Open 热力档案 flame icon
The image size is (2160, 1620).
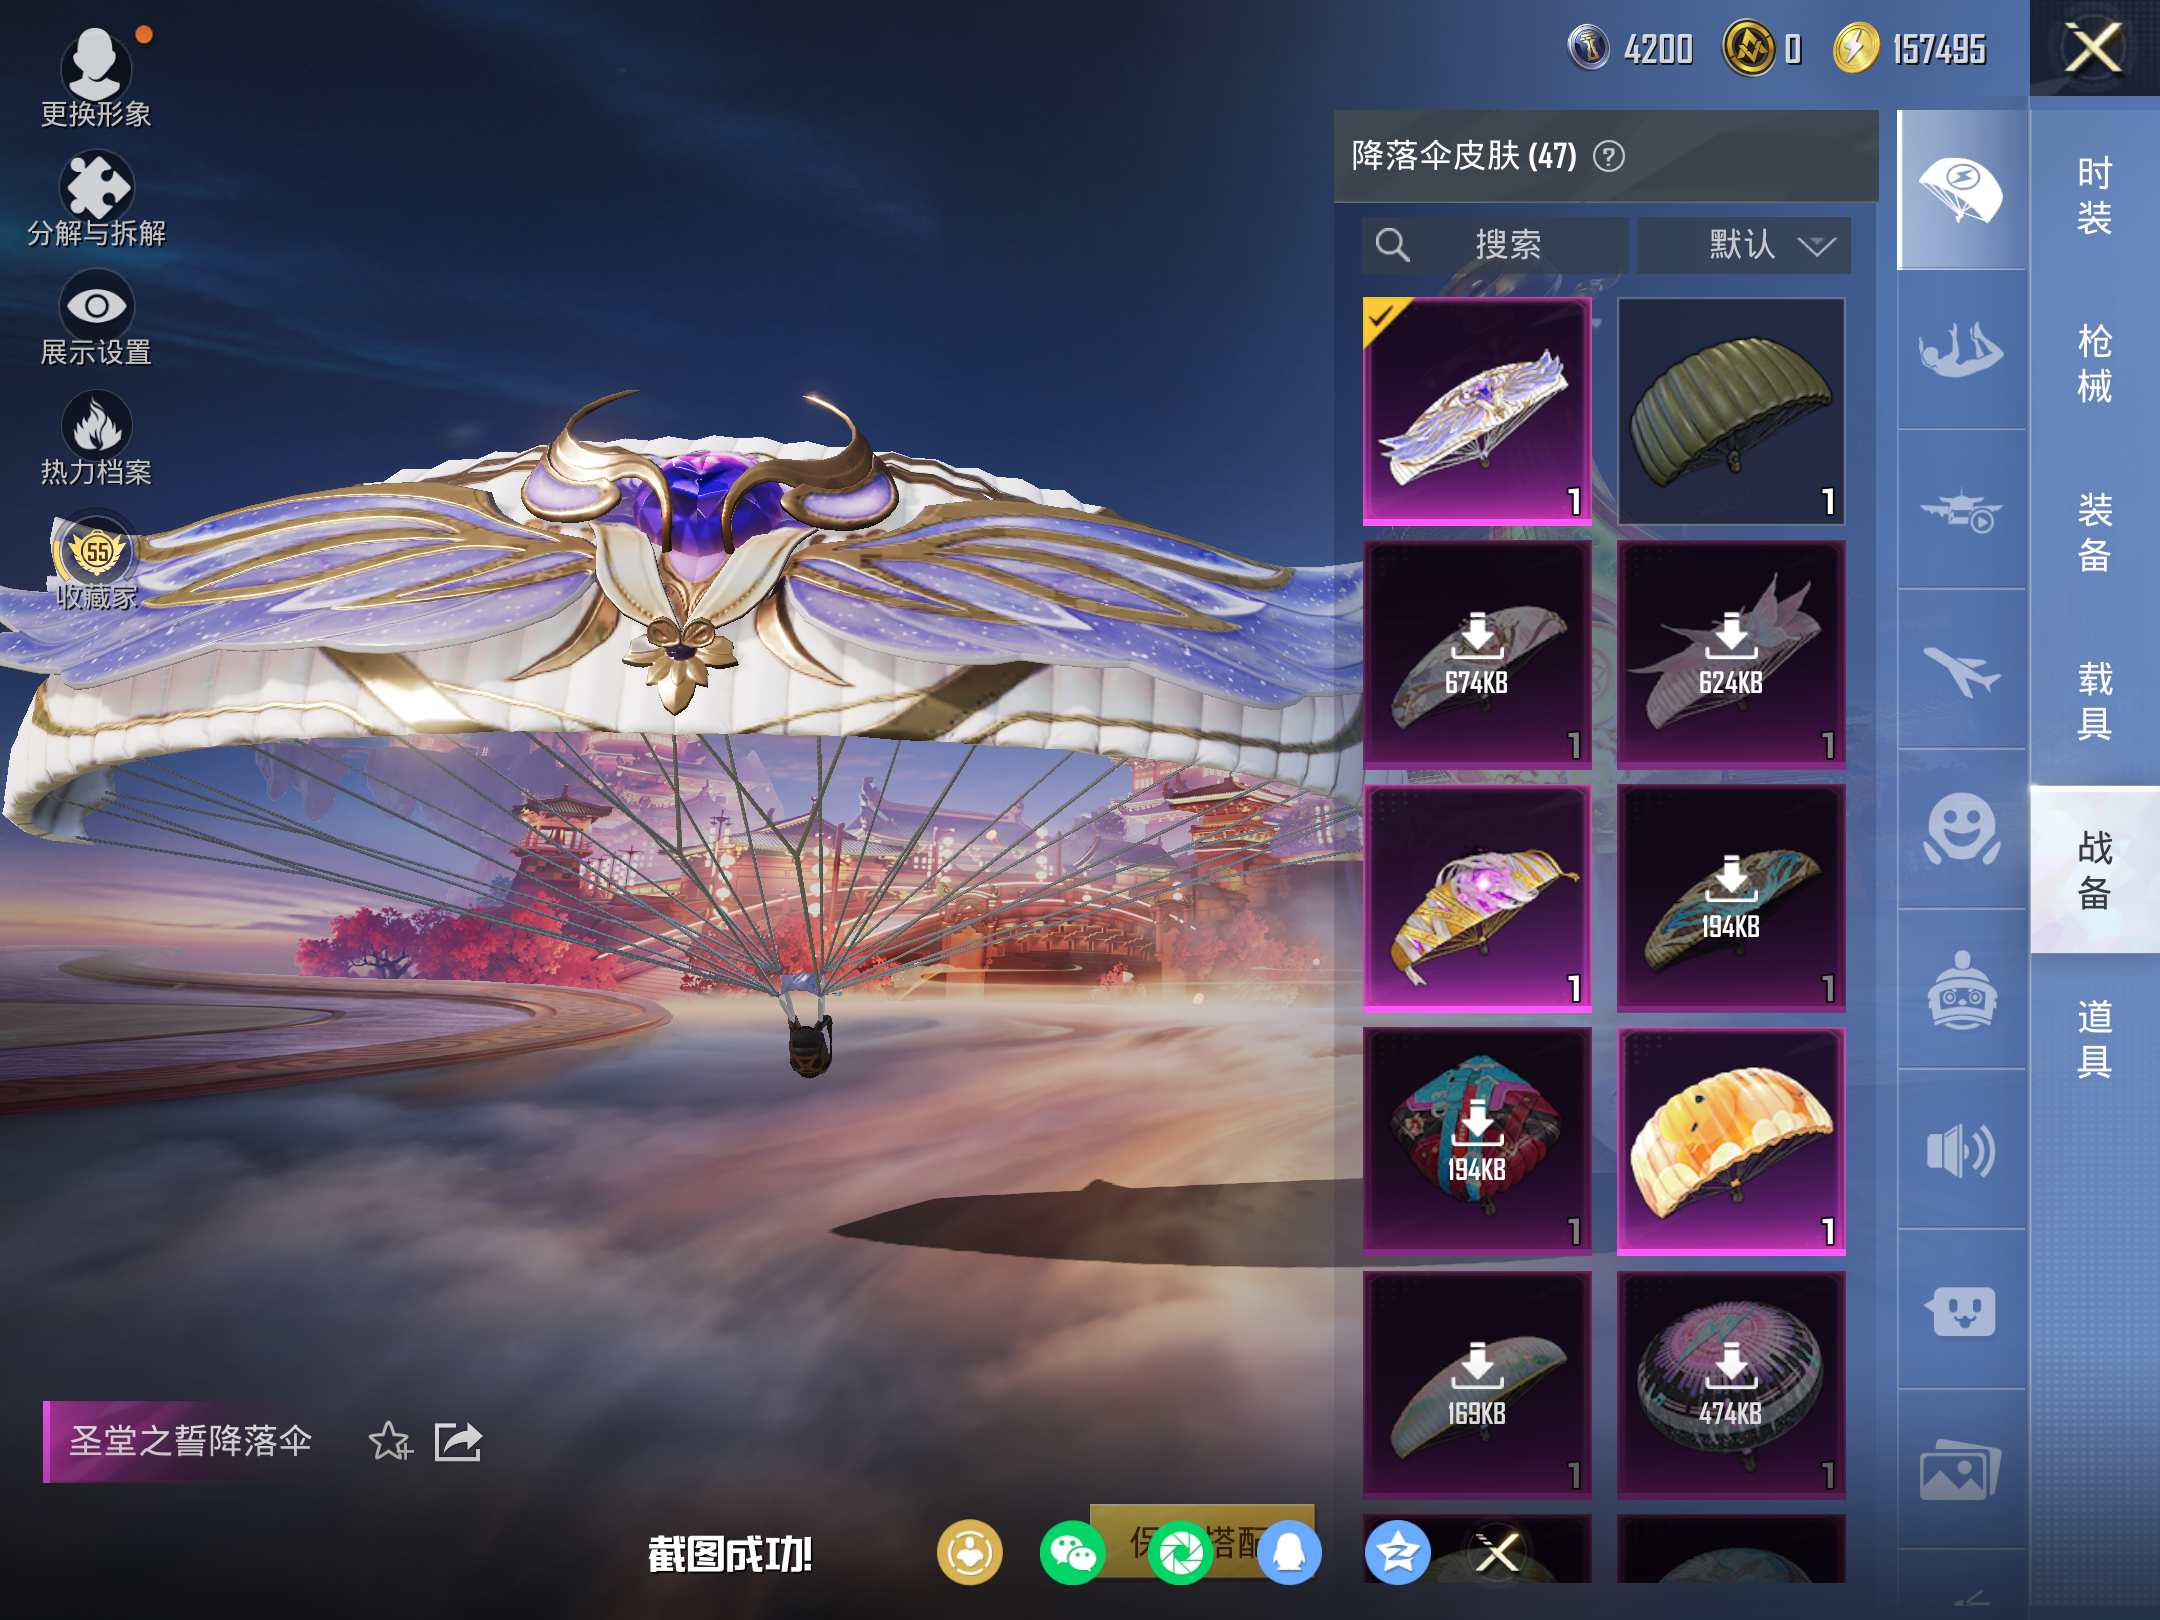tap(96, 427)
